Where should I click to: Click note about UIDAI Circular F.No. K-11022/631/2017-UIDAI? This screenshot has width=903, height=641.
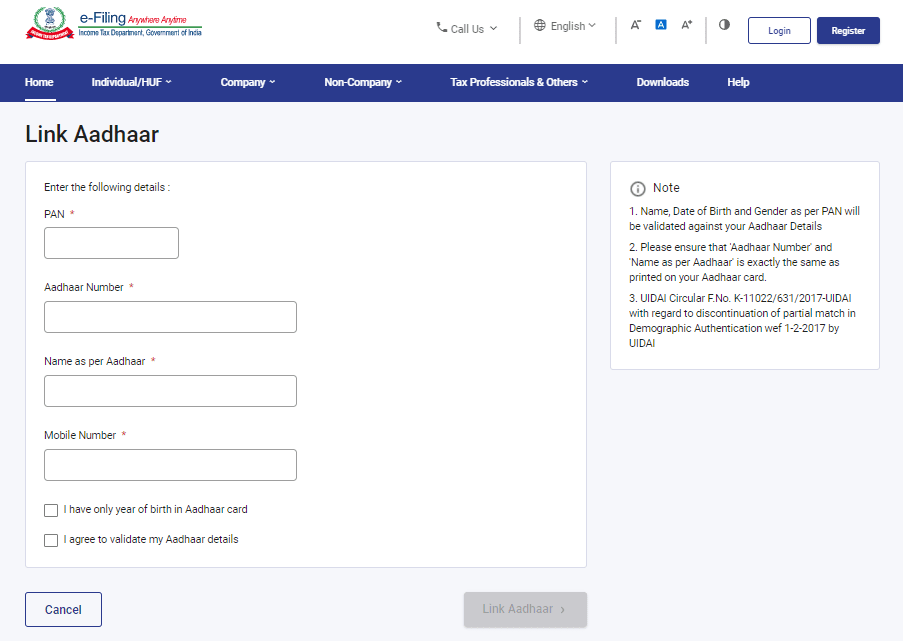[743, 321]
